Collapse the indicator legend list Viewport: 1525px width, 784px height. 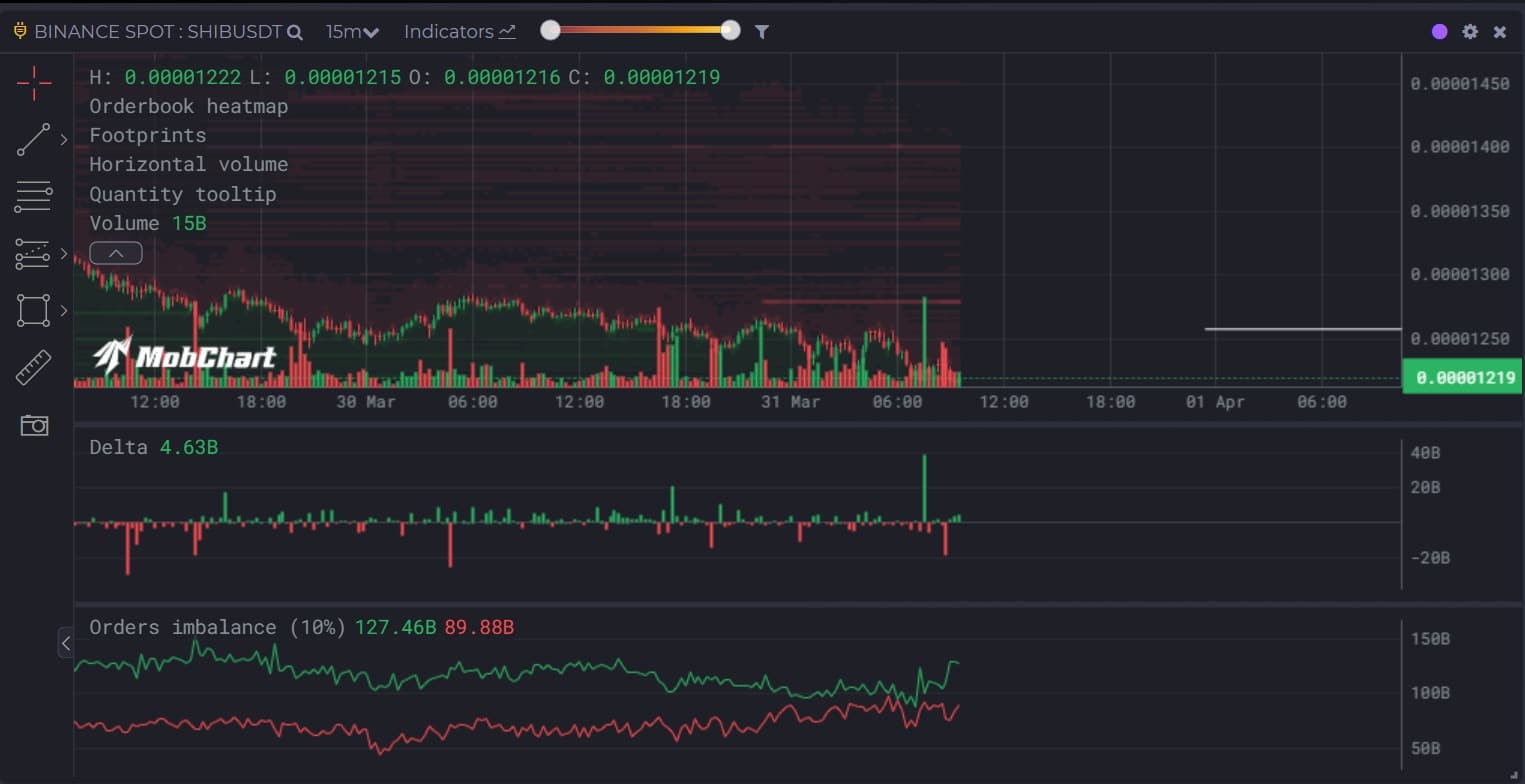point(116,253)
